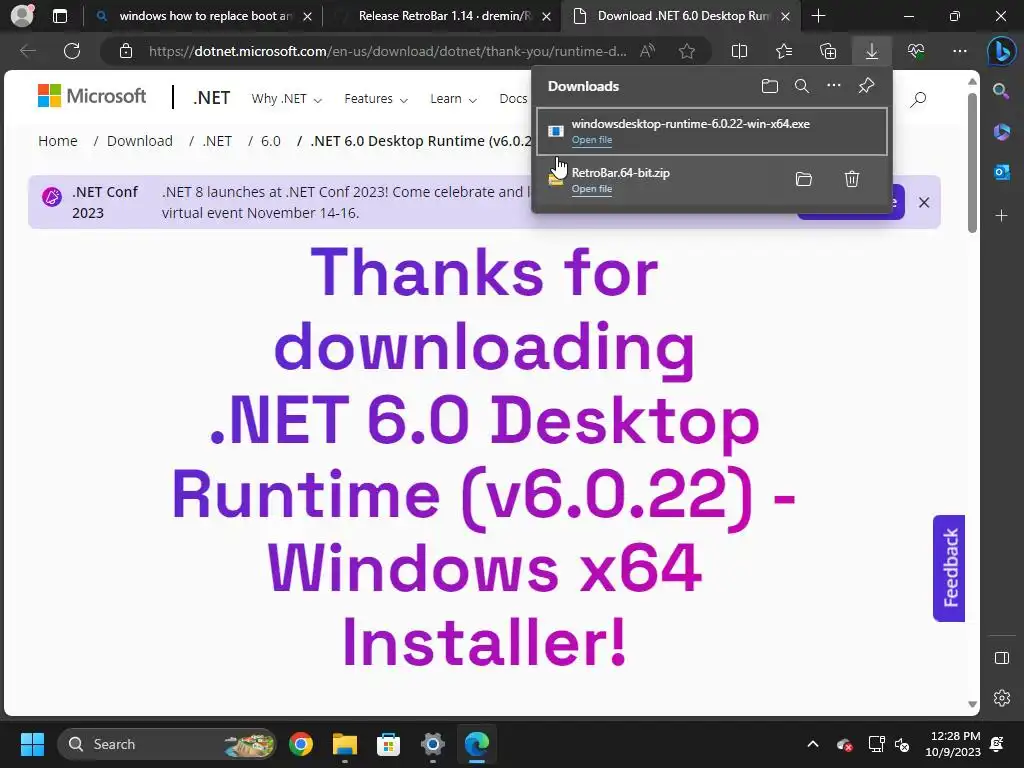The height and width of the screenshot is (768, 1024).
Task: Open Microsoft Store from taskbar
Action: pyautogui.click(x=388, y=744)
